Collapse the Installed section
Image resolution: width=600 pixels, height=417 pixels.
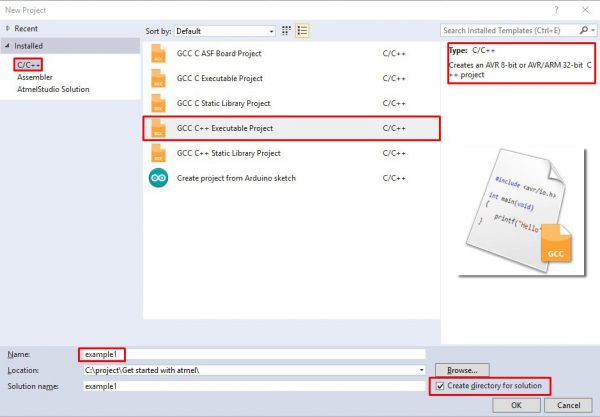pos(7,46)
